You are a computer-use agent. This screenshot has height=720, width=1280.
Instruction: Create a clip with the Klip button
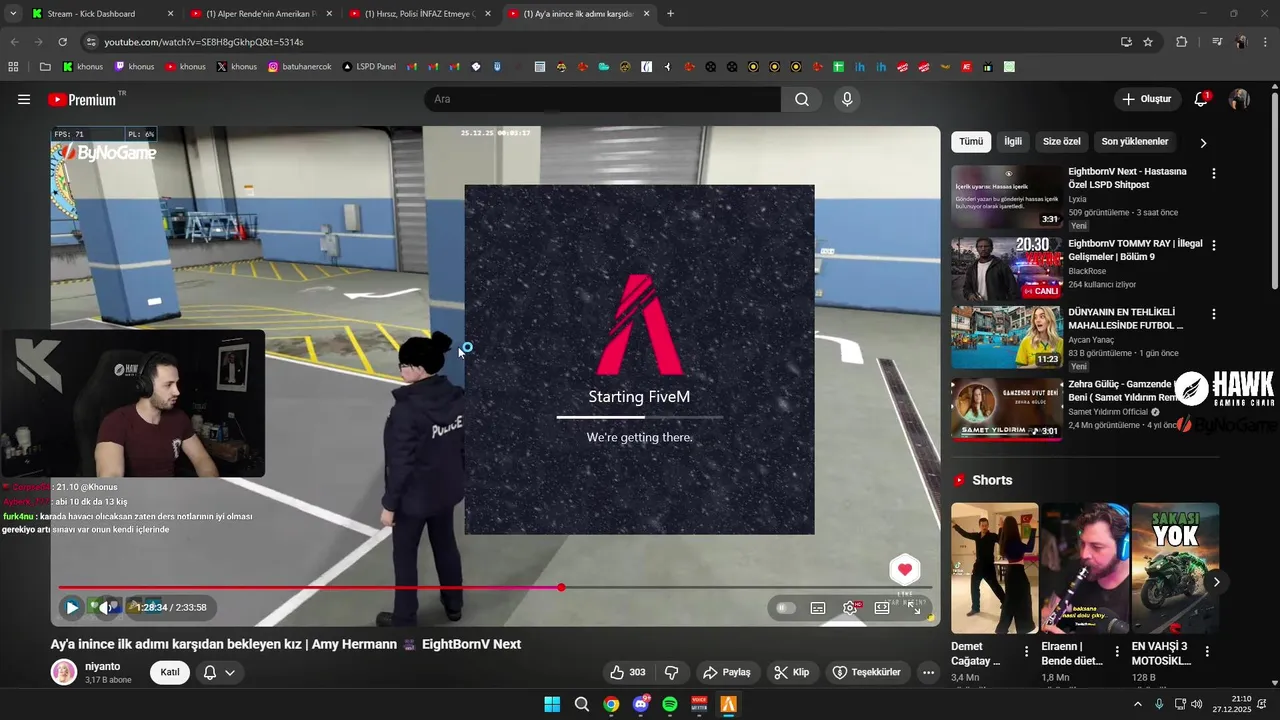[x=792, y=672]
